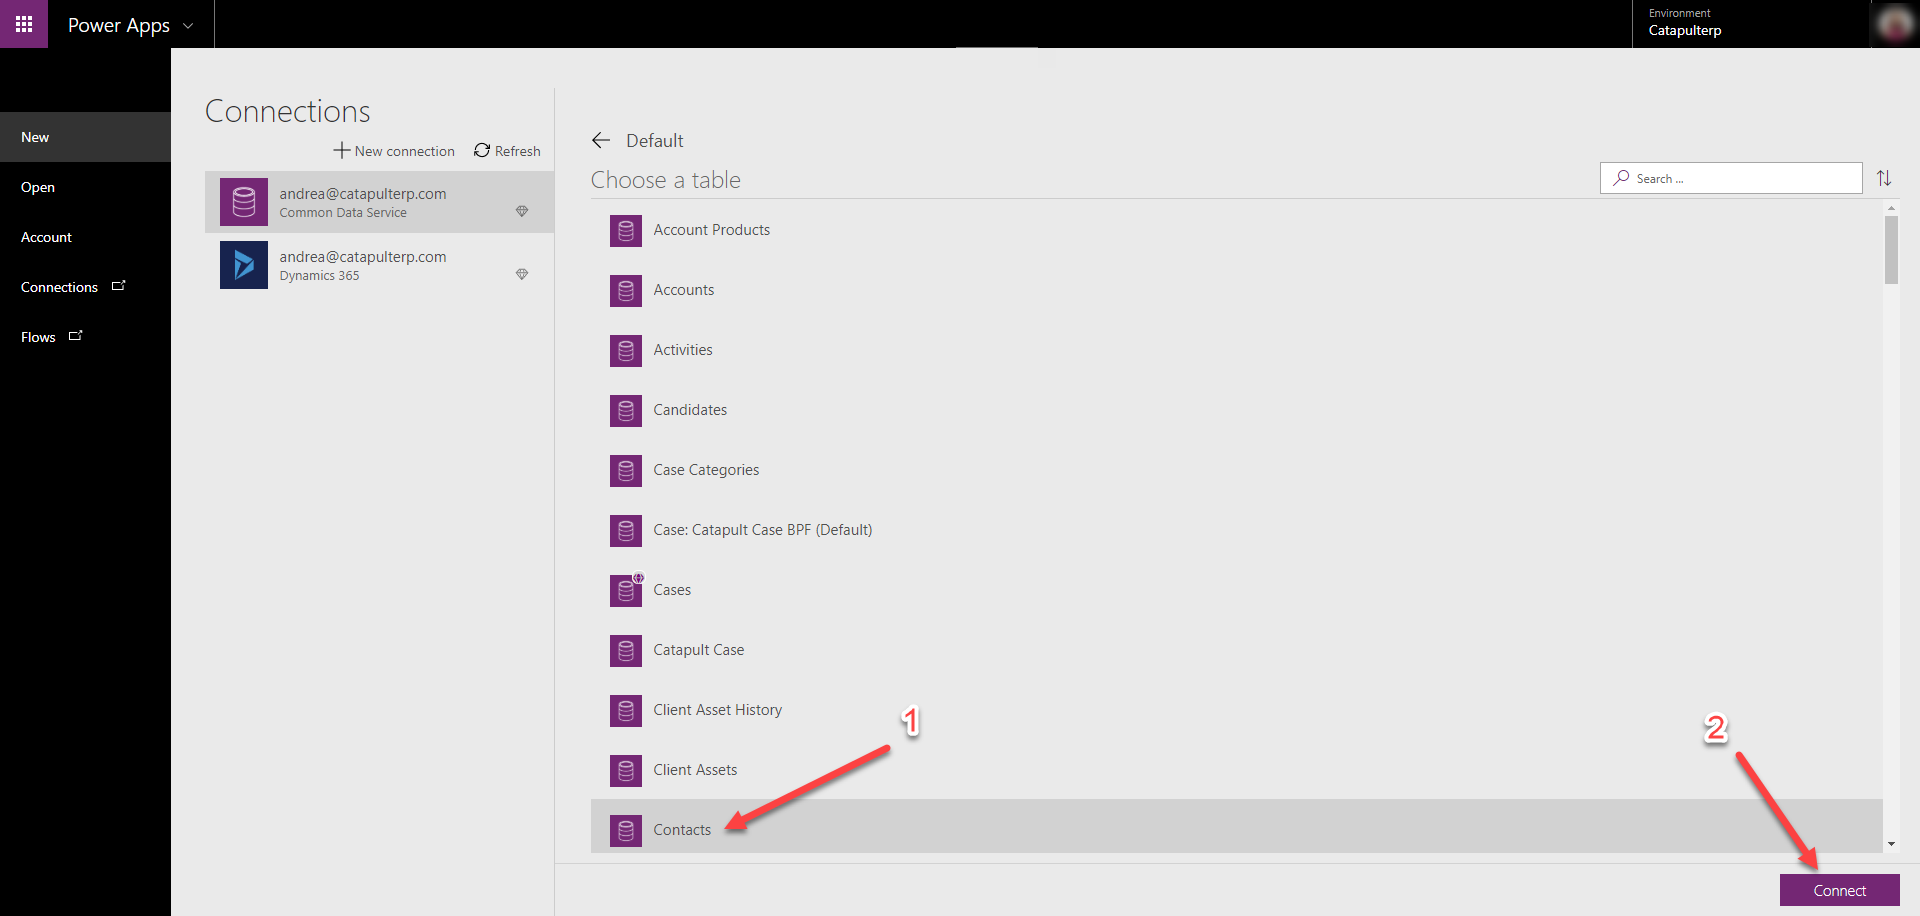Click premium diamond icon on Dynamics 365
Image resolution: width=1920 pixels, height=916 pixels.
[522, 274]
